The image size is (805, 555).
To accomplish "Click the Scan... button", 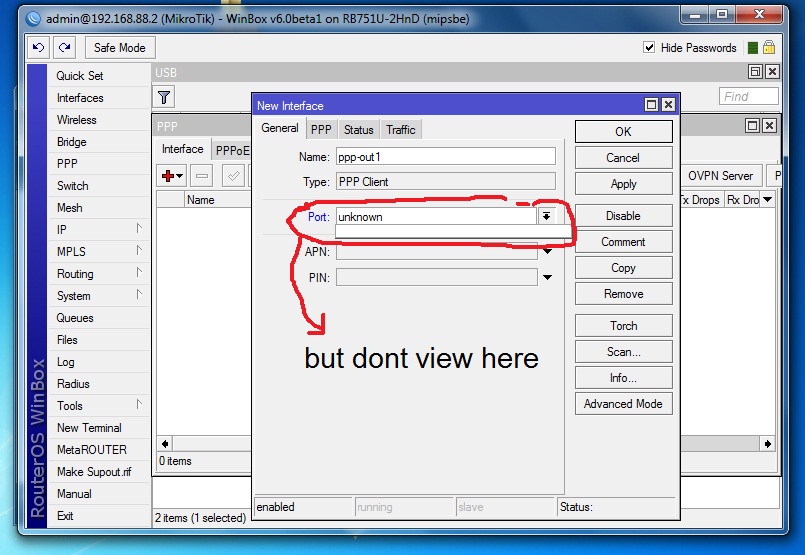I will tap(623, 352).
